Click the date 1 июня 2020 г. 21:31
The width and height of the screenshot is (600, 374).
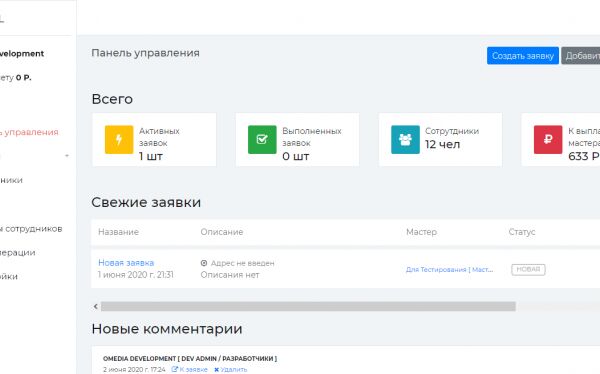[x=136, y=275]
